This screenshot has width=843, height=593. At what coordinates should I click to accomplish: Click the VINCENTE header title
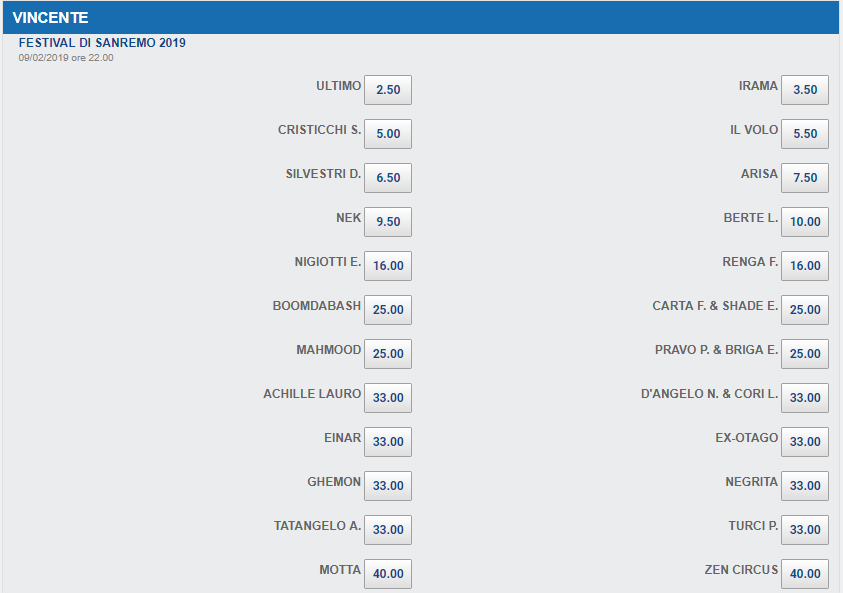51,18
